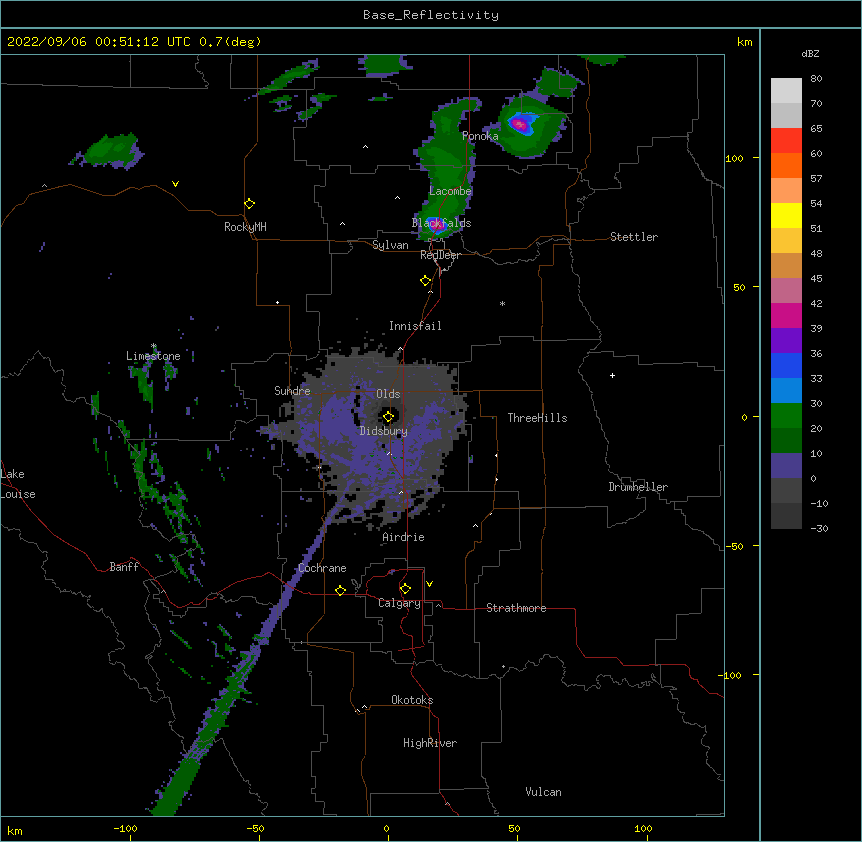
Task: Select the dark grey -30 to -10 swatch
Action: click(786, 516)
